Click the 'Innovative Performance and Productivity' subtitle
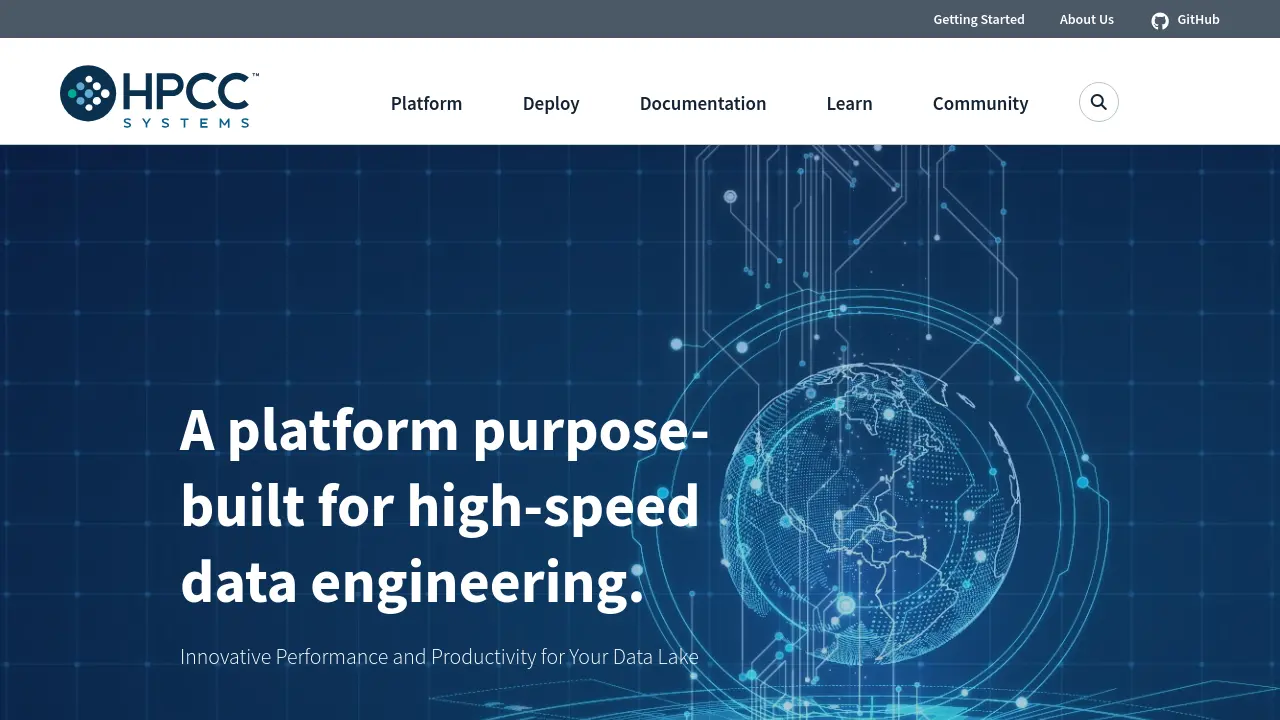The height and width of the screenshot is (720, 1280). [x=439, y=657]
